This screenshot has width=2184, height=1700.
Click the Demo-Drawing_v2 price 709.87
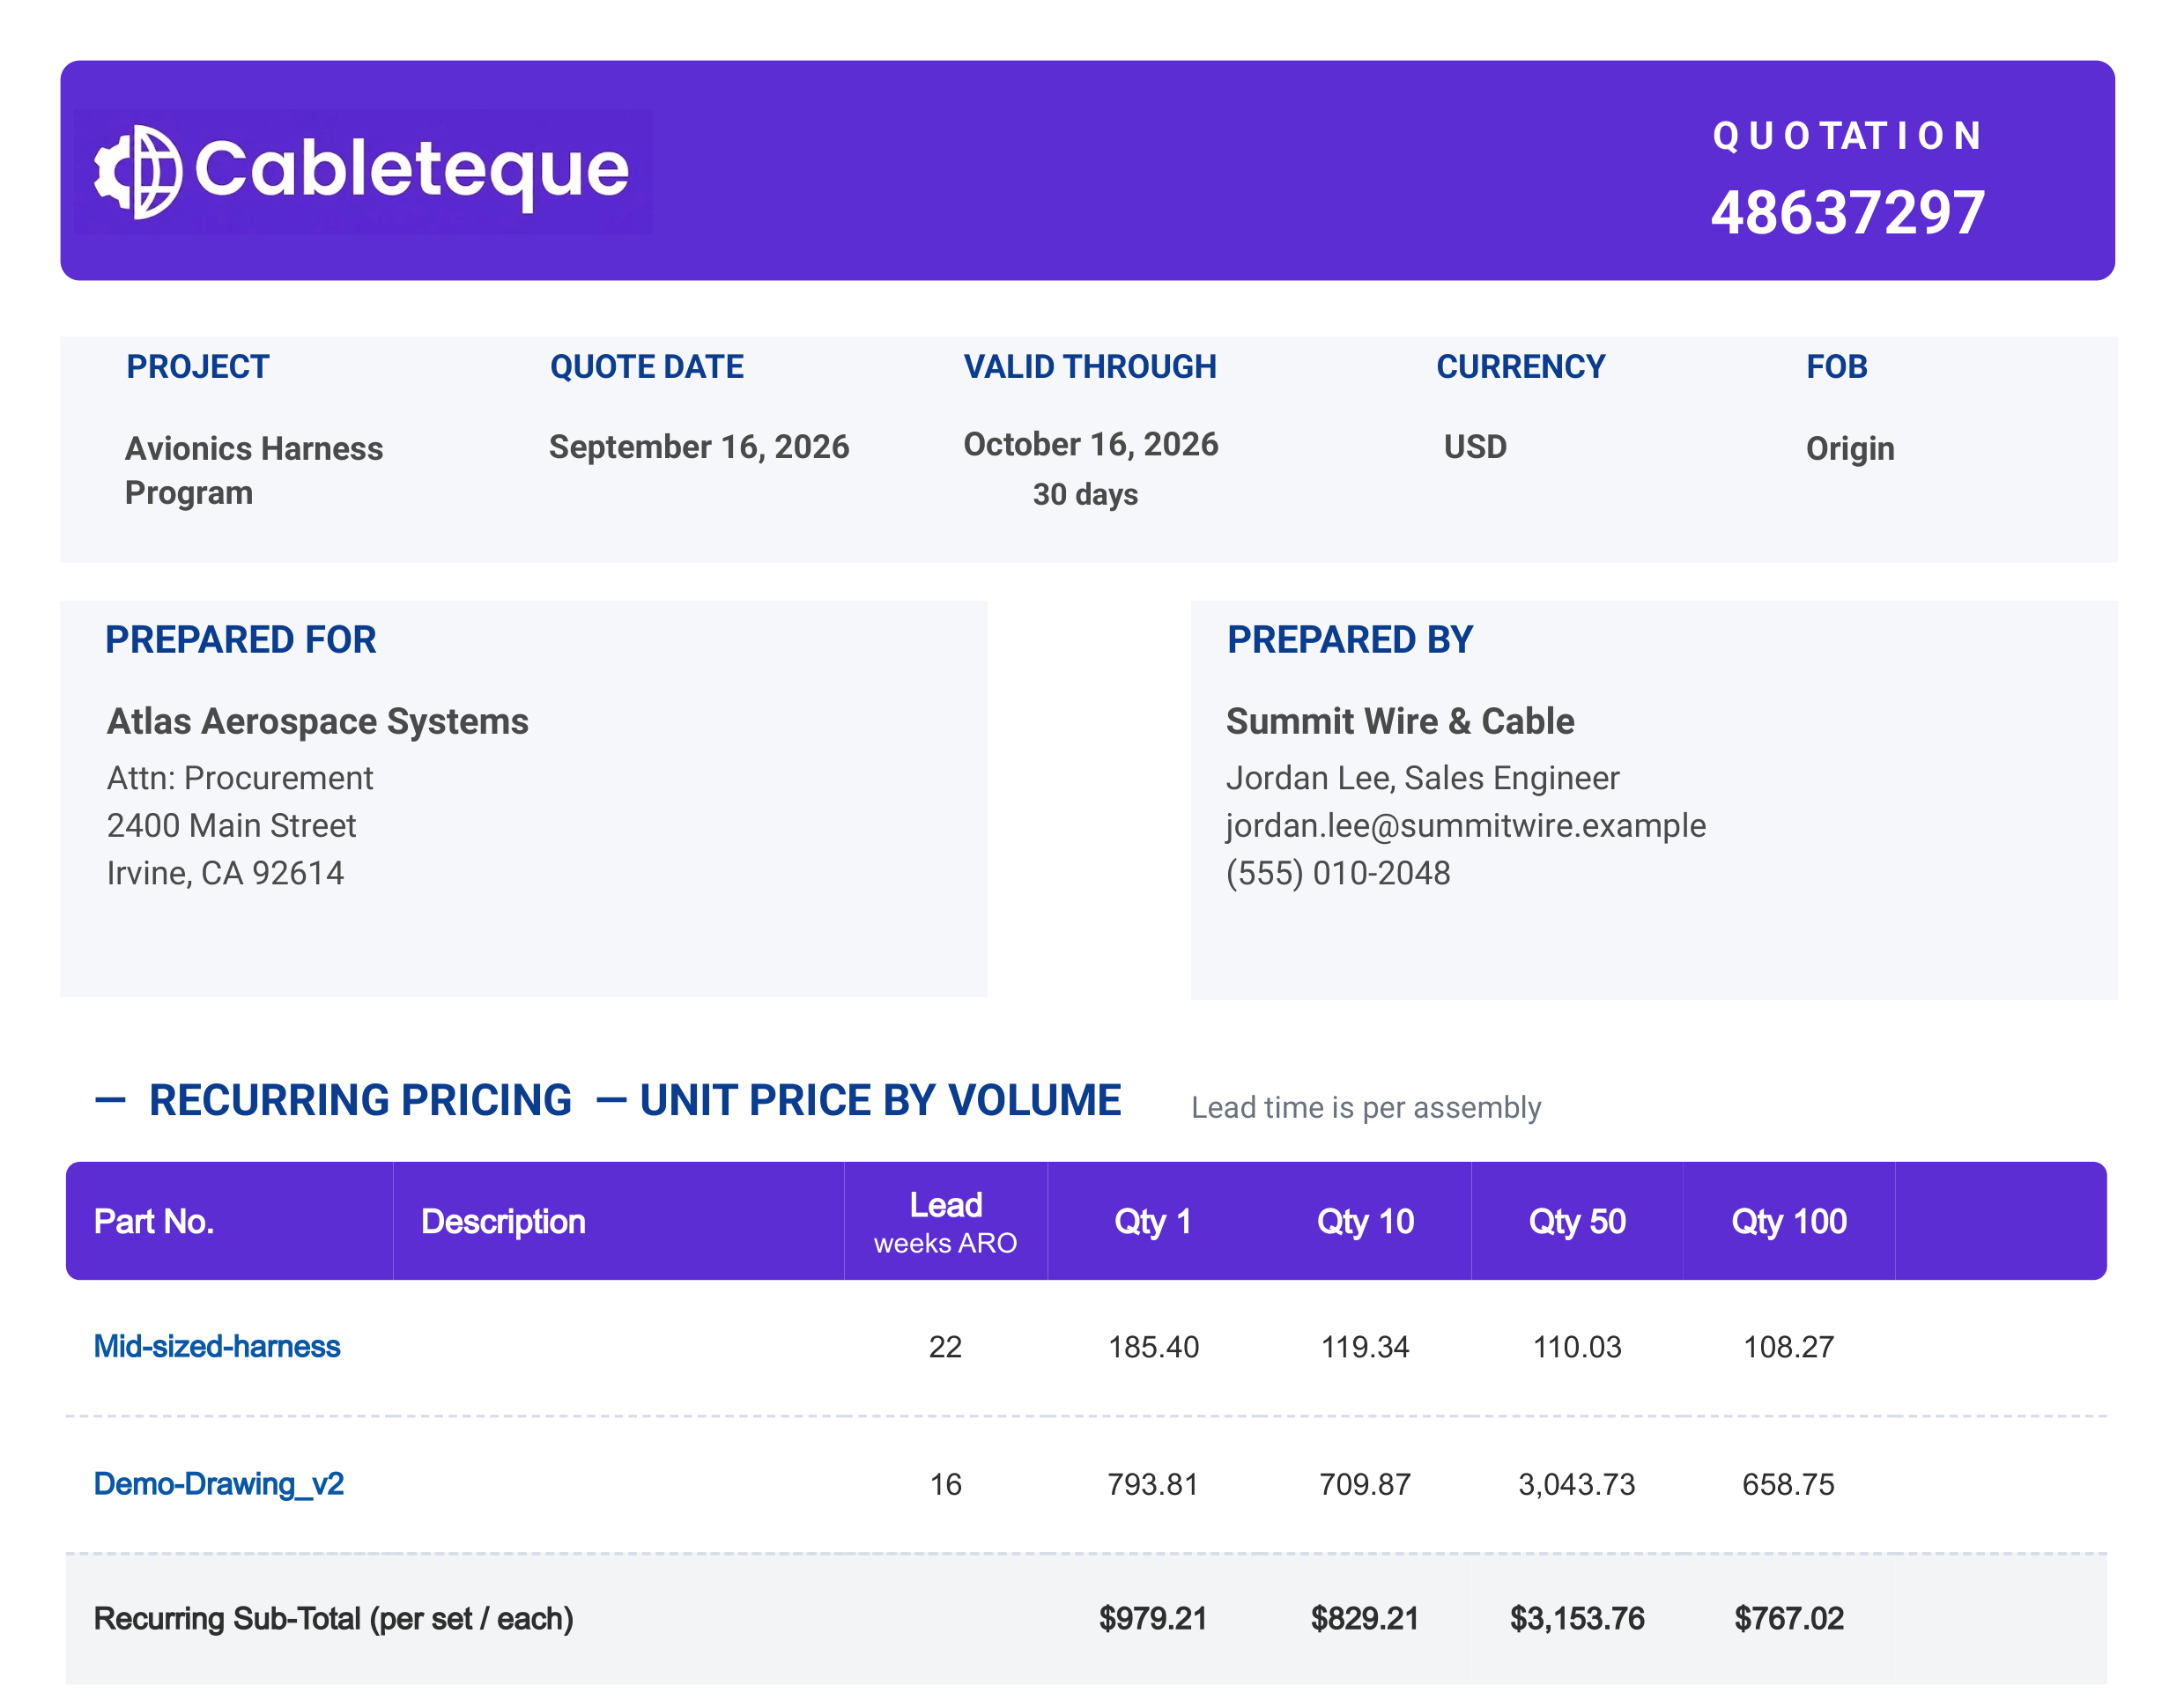tap(1365, 1484)
